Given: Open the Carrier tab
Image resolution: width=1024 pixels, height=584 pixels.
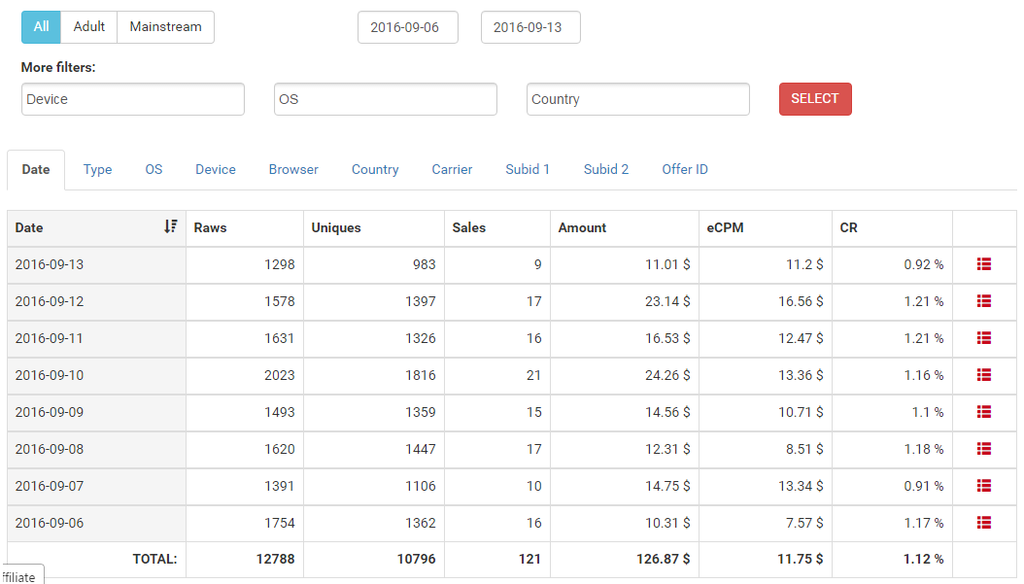Looking at the screenshot, I should pos(452,170).
